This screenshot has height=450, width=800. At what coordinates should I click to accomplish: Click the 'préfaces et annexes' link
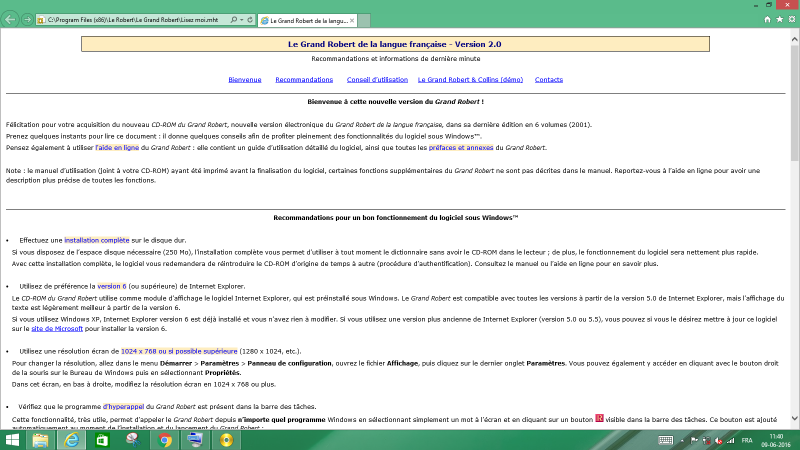tap(461, 147)
